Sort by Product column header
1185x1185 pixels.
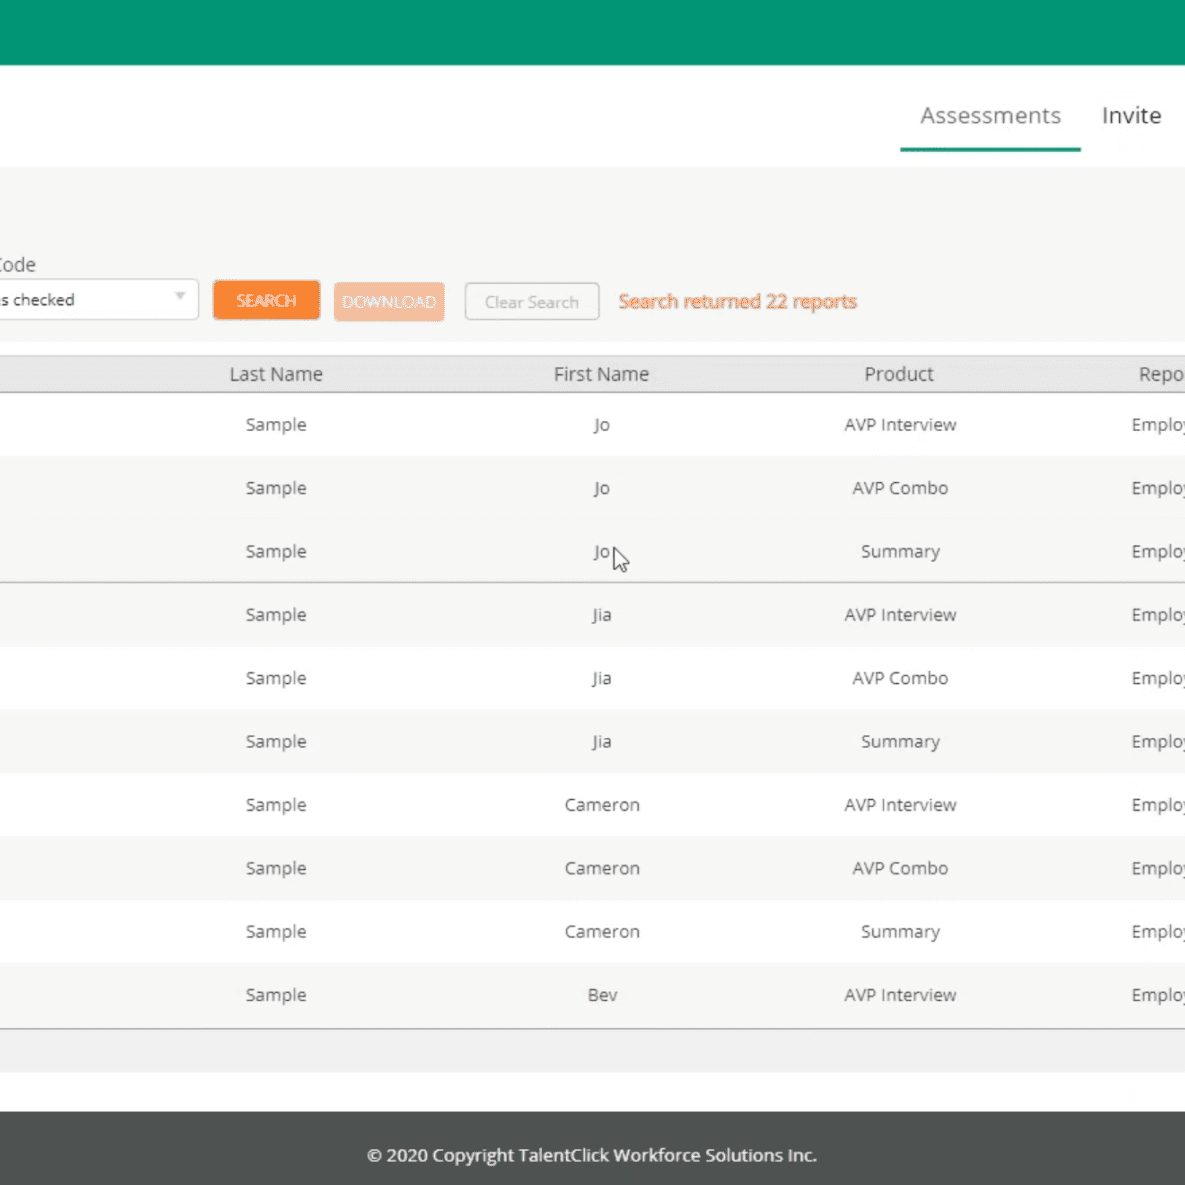tap(898, 374)
